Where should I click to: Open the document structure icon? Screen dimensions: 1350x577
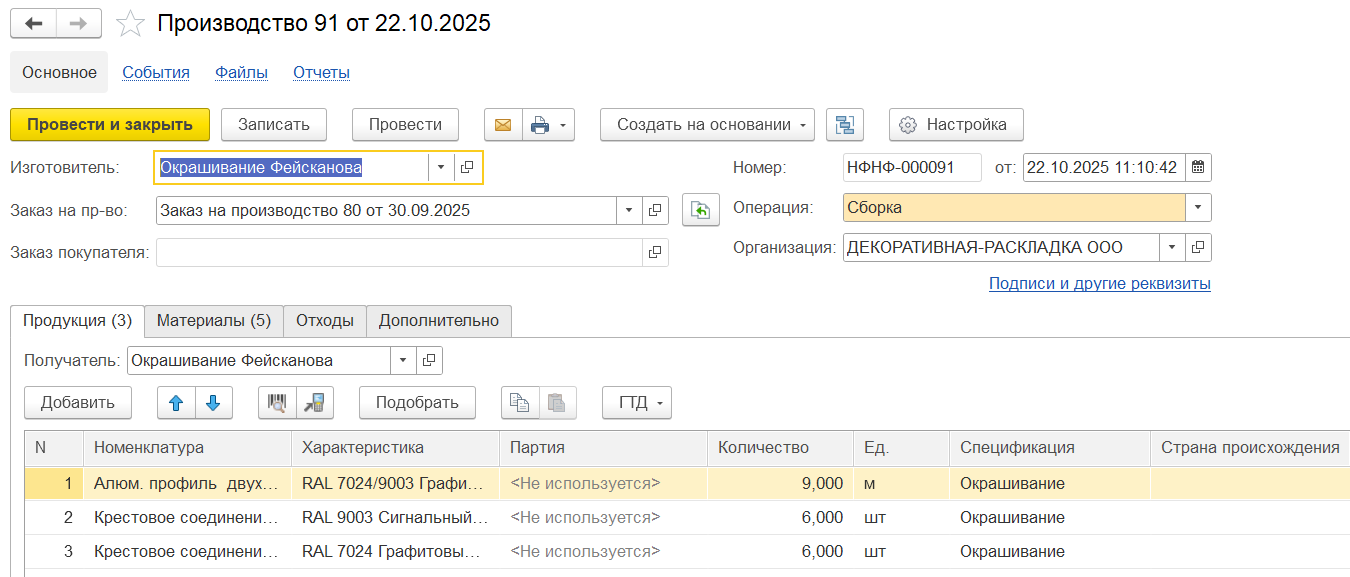(845, 125)
